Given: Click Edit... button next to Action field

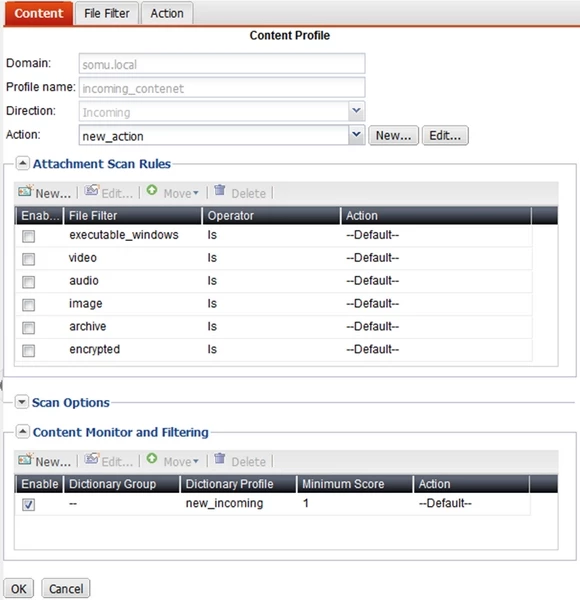Looking at the screenshot, I should point(445,135).
